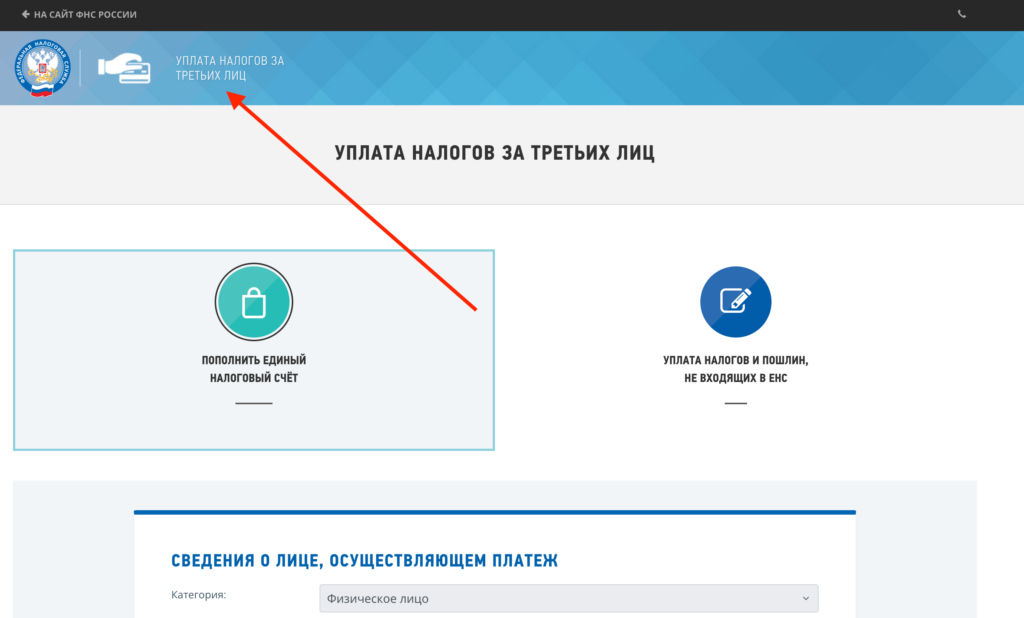Click the vertical divider between header logos
The height and width of the screenshot is (618, 1024).
pos(81,68)
